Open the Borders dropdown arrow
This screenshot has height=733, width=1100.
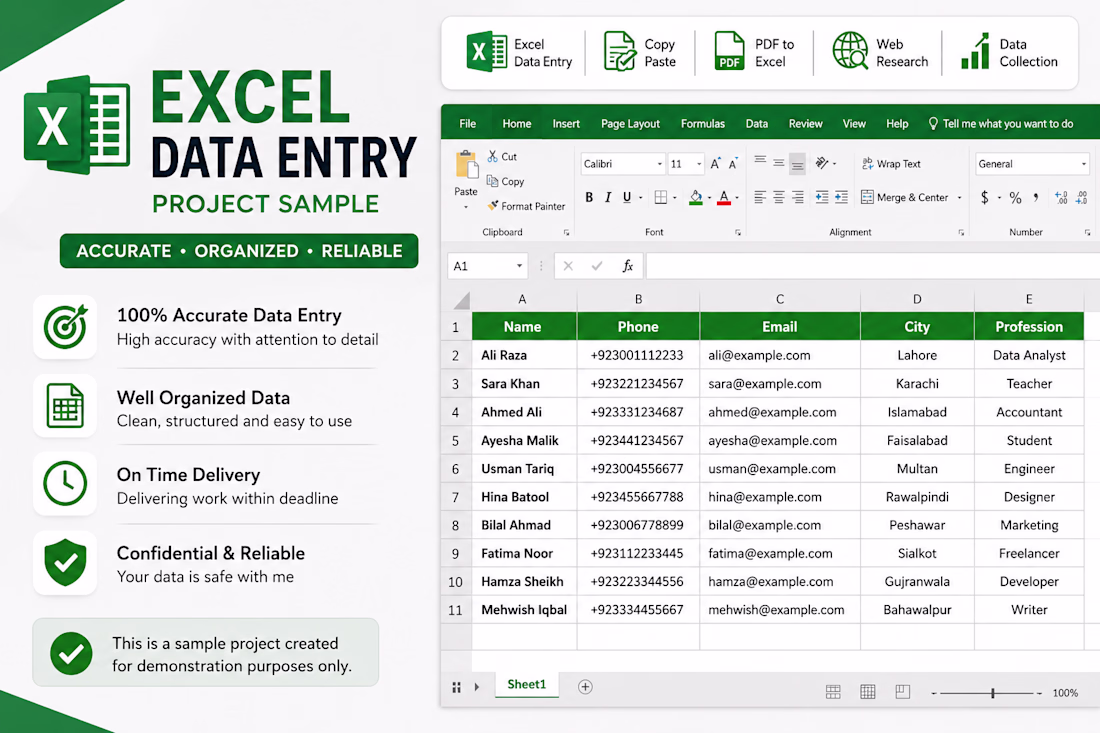click(675, 198)
